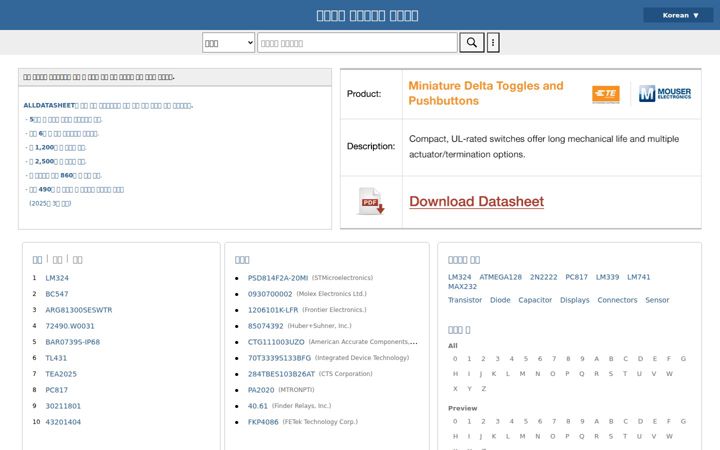
Task: Open the Displays category link
Action: [x=574, y=300]
